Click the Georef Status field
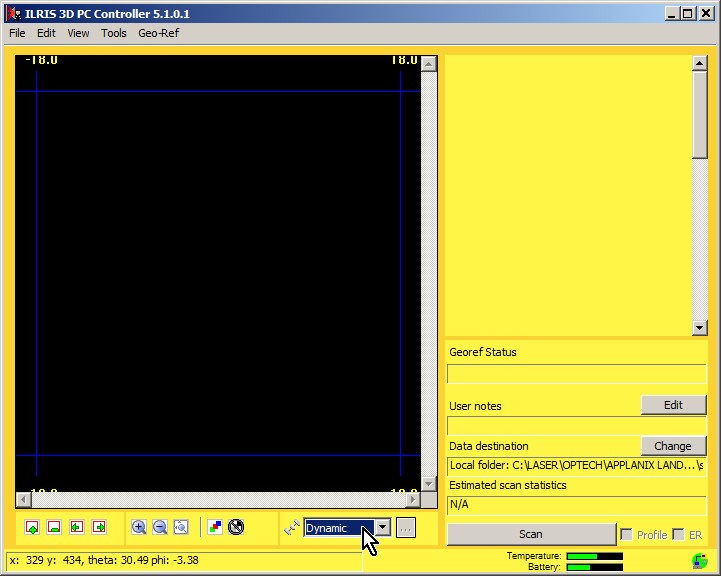The image size is (721, 576). [577, 374]
